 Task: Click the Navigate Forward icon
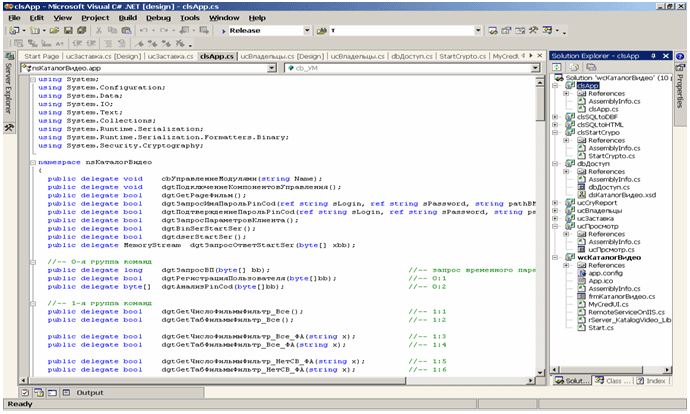204,30
